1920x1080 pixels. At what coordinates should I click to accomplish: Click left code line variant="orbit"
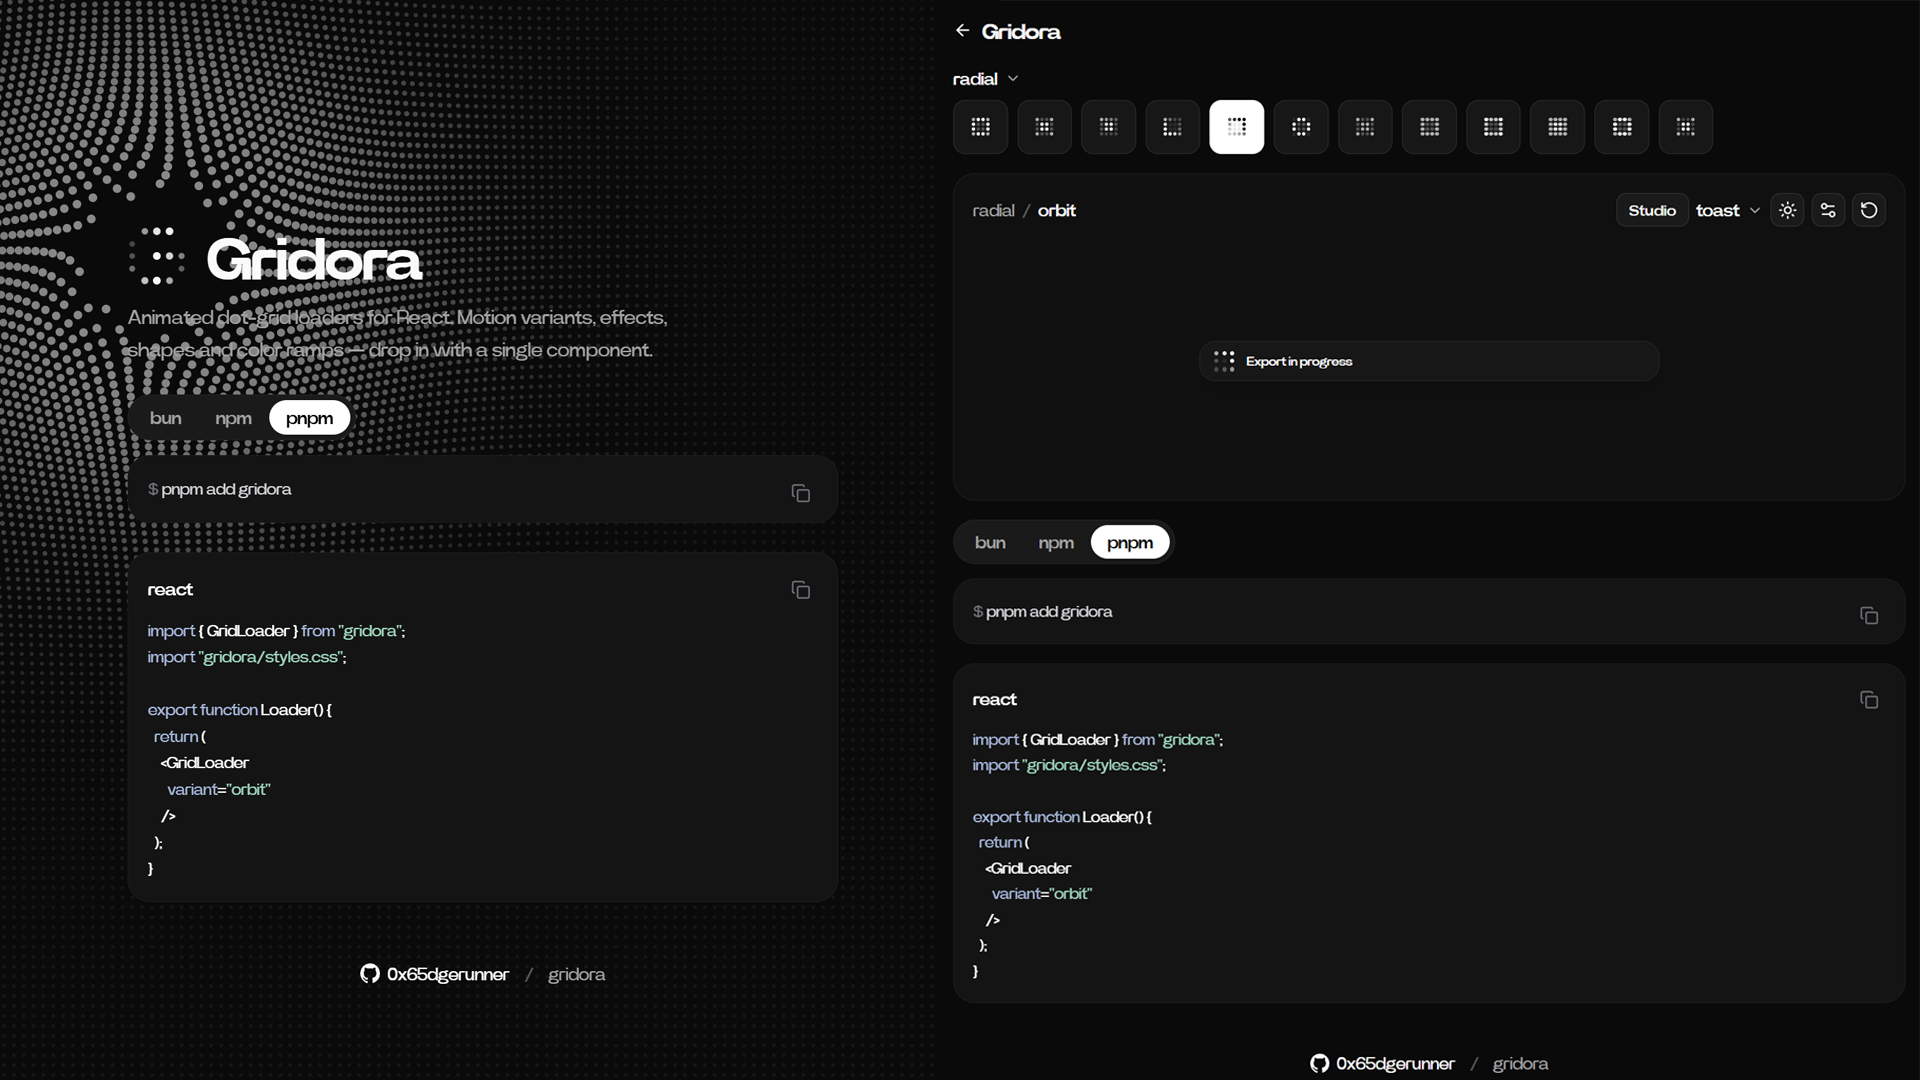click(219, 789)
